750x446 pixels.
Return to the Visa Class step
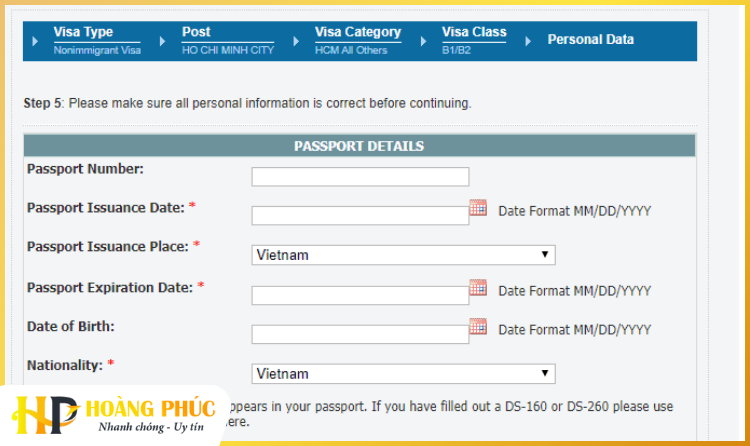(474, 33)
